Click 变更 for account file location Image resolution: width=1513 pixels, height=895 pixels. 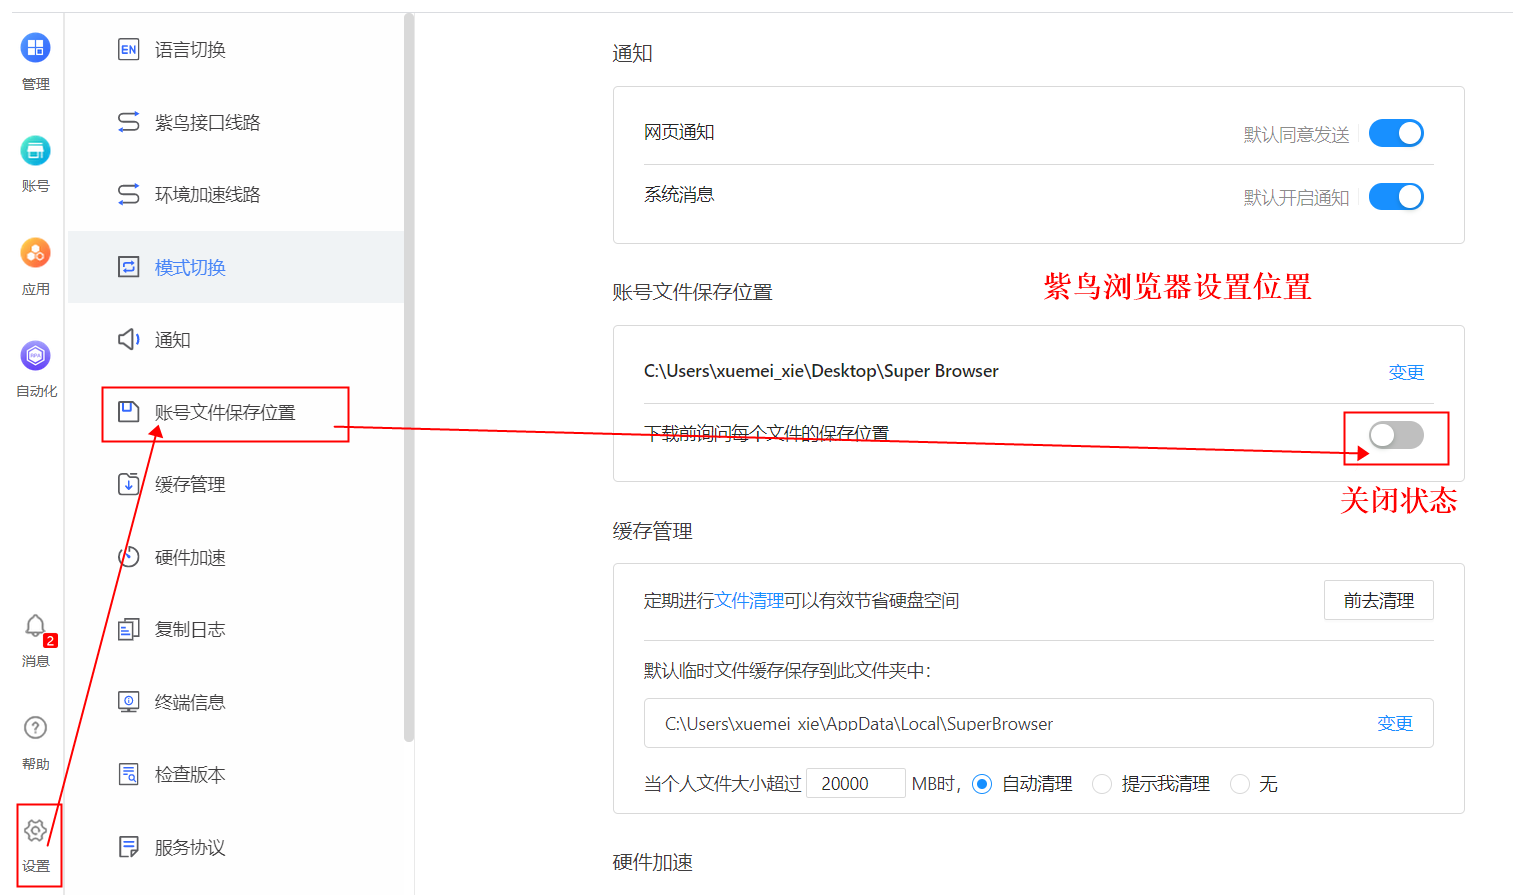[1406, 372]
